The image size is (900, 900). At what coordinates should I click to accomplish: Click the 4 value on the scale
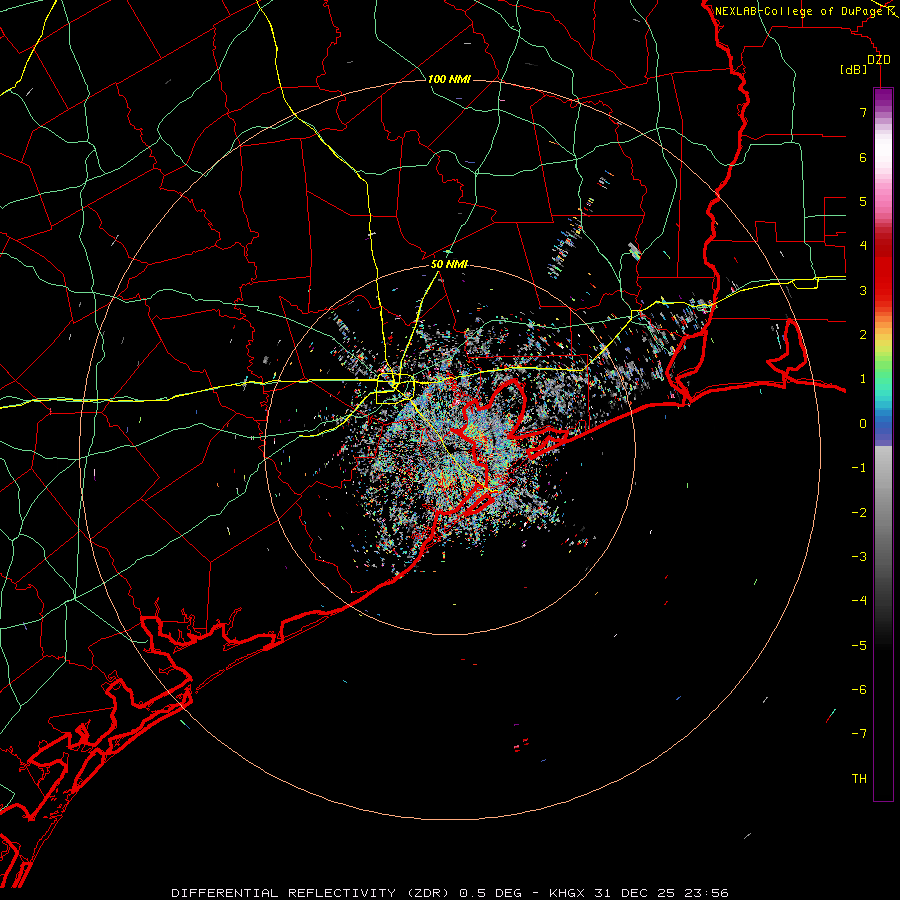point(863,246)
